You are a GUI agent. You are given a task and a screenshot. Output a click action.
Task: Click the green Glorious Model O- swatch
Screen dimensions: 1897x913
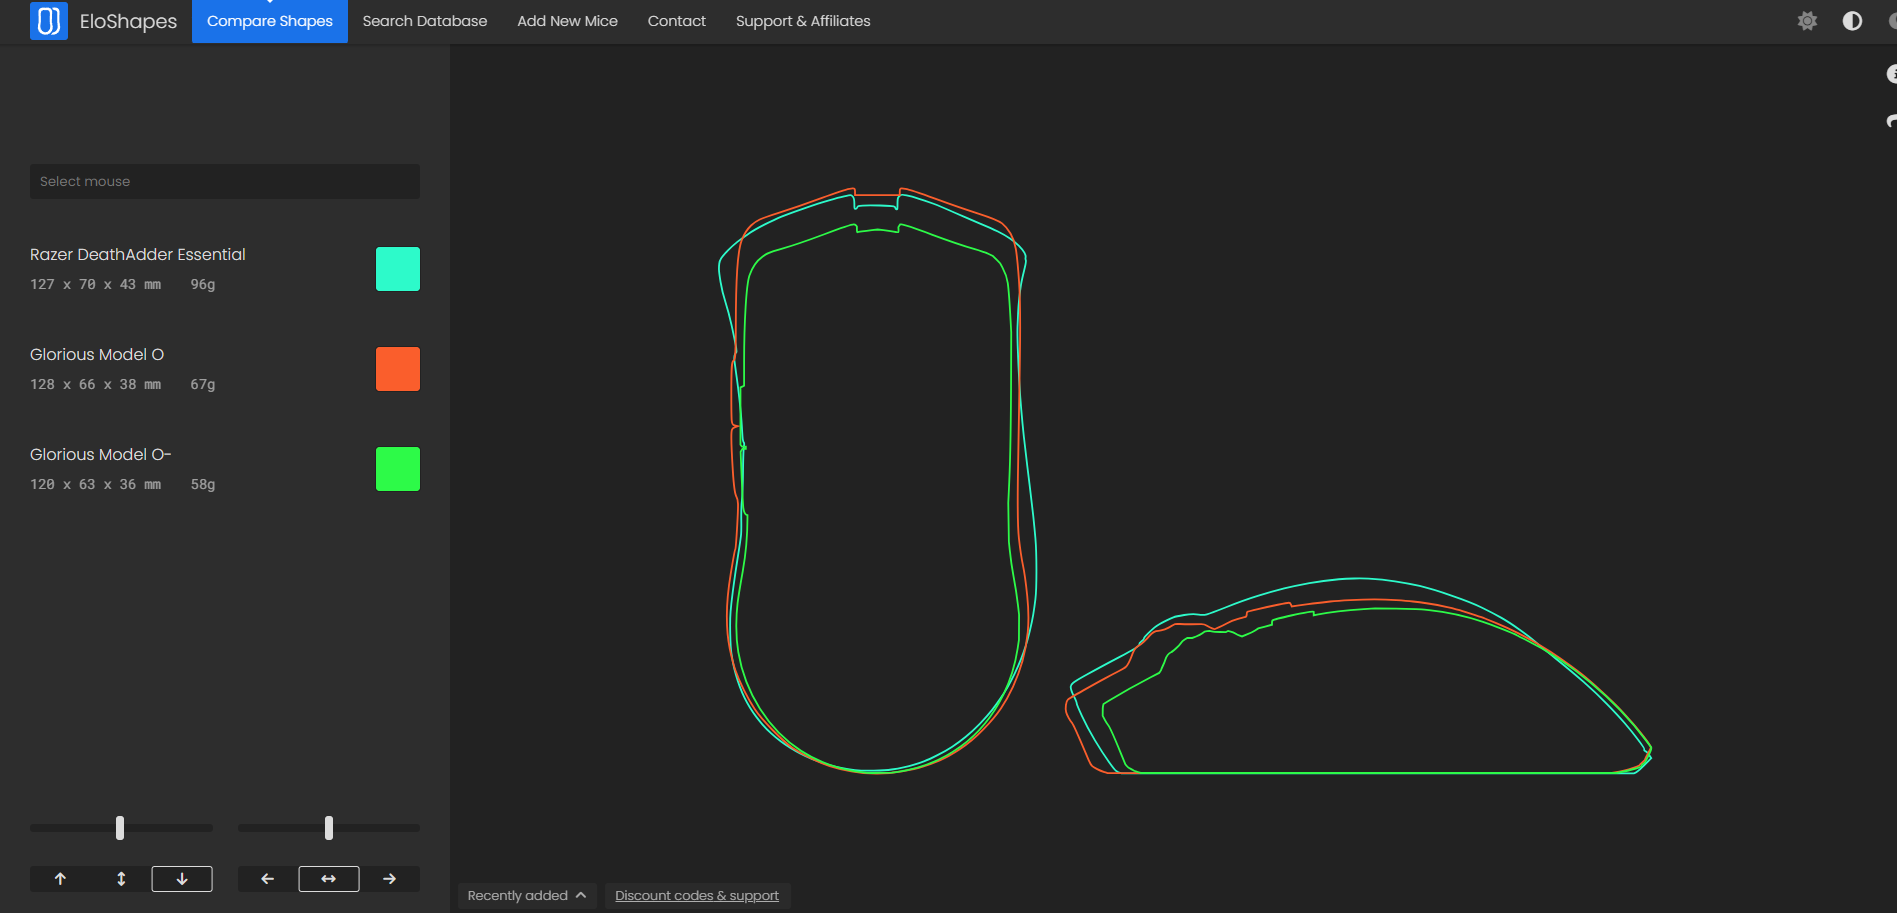click(x=398, y=469)
